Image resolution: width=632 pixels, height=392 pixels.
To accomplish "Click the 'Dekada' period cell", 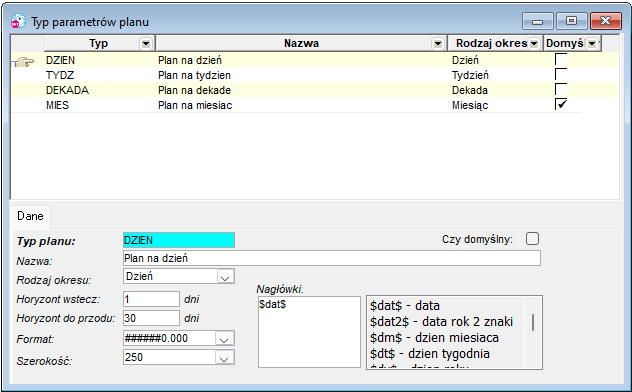I will tap(496, 90).
